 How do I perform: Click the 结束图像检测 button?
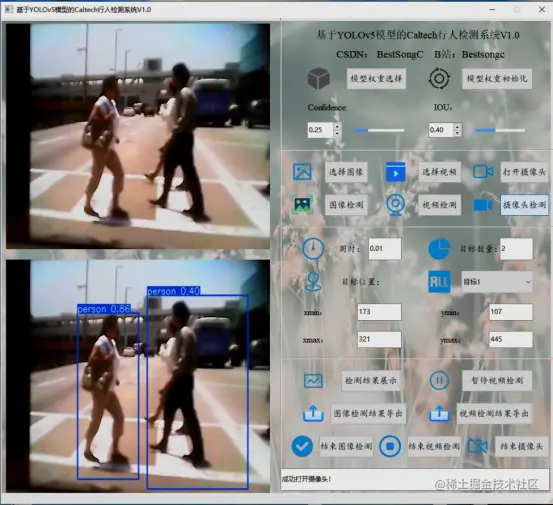346,446
